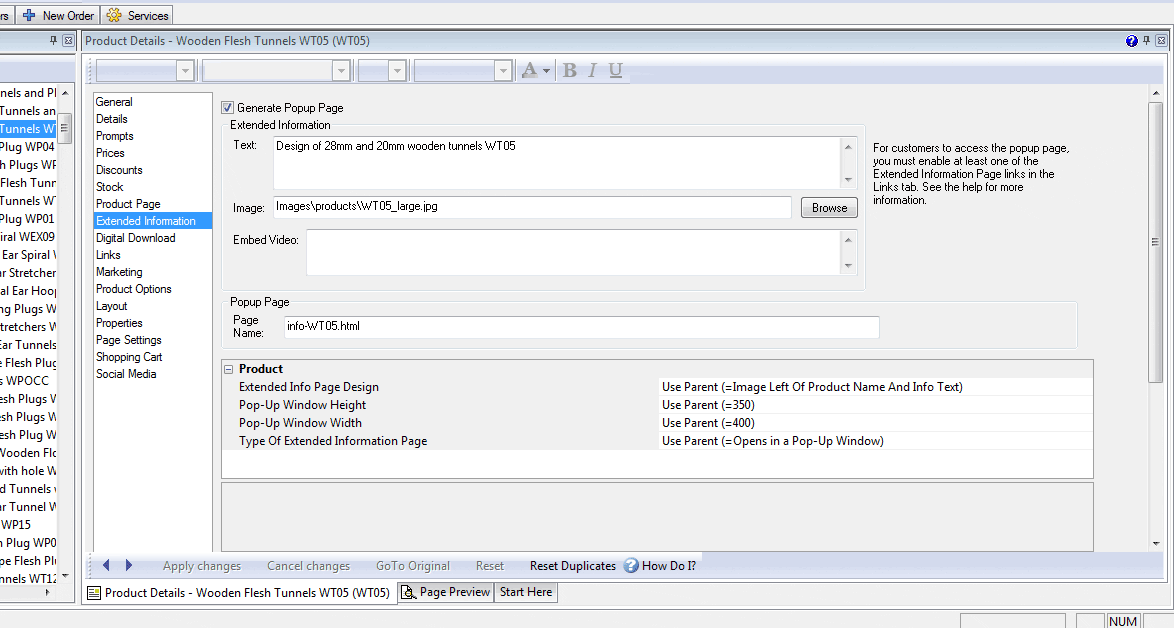Pin the Product Details panel

(x=1146, y=41)
